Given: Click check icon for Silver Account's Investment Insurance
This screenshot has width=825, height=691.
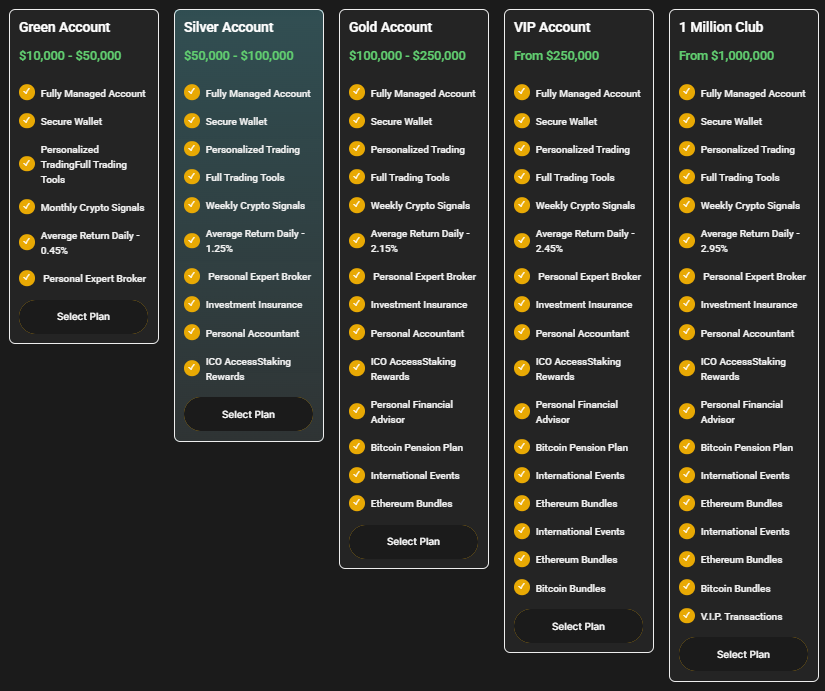Looking at the screenshot, I should pyautogui.click(x=192, y=304).
